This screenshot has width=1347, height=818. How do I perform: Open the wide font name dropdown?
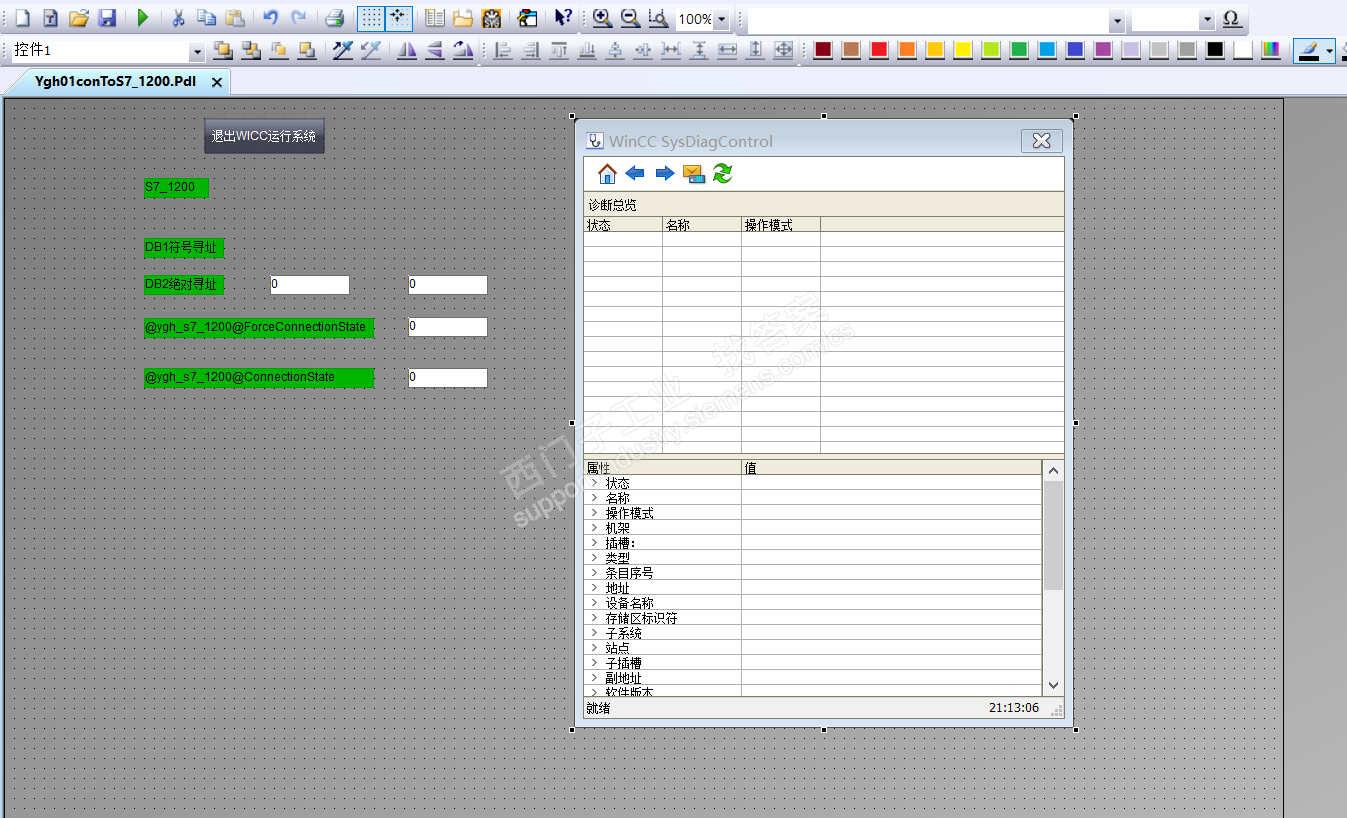(x=1117, y=20)
